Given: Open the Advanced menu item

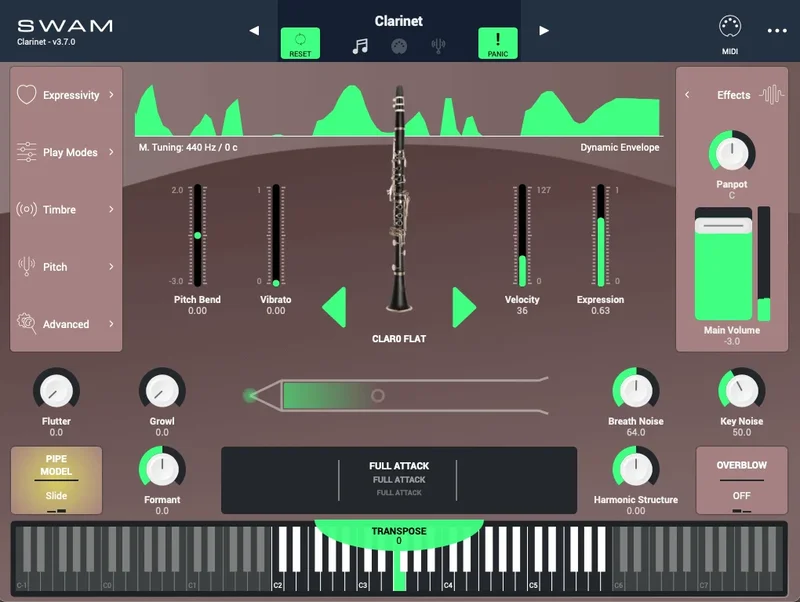Looking at the screenshot, I should tap(66, 324).
